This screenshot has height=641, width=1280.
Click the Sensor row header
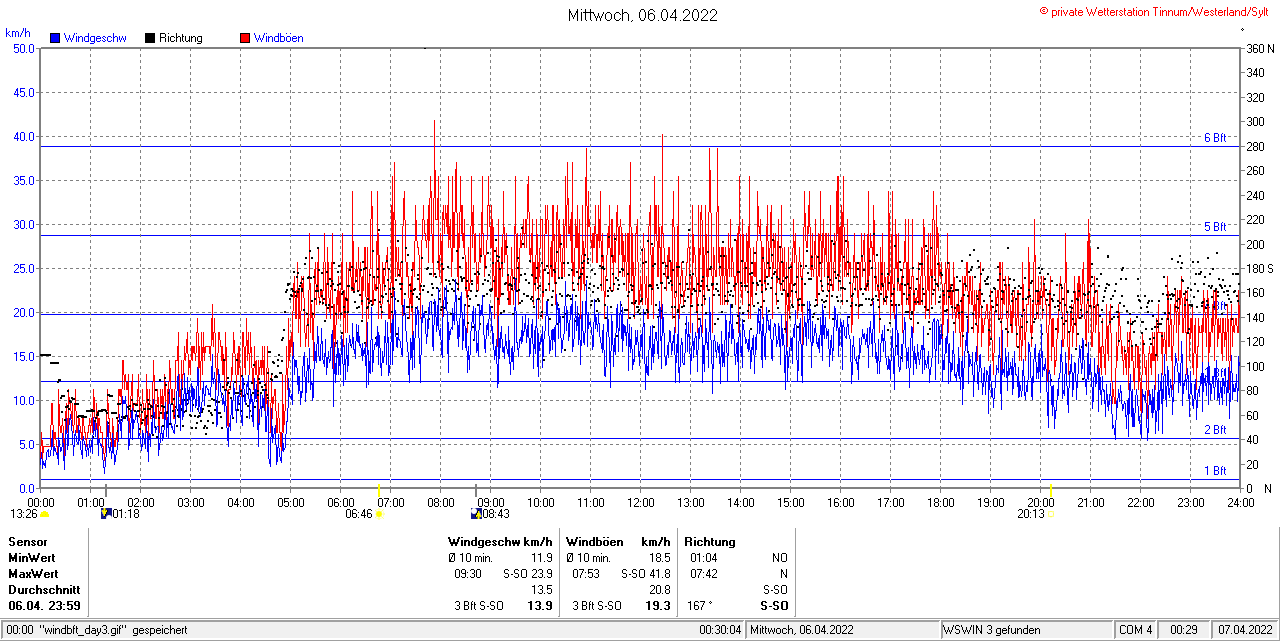point(28,542)
